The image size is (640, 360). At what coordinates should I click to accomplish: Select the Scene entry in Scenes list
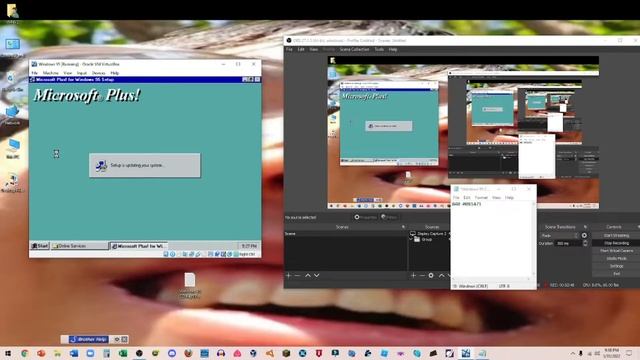[345, 233]
